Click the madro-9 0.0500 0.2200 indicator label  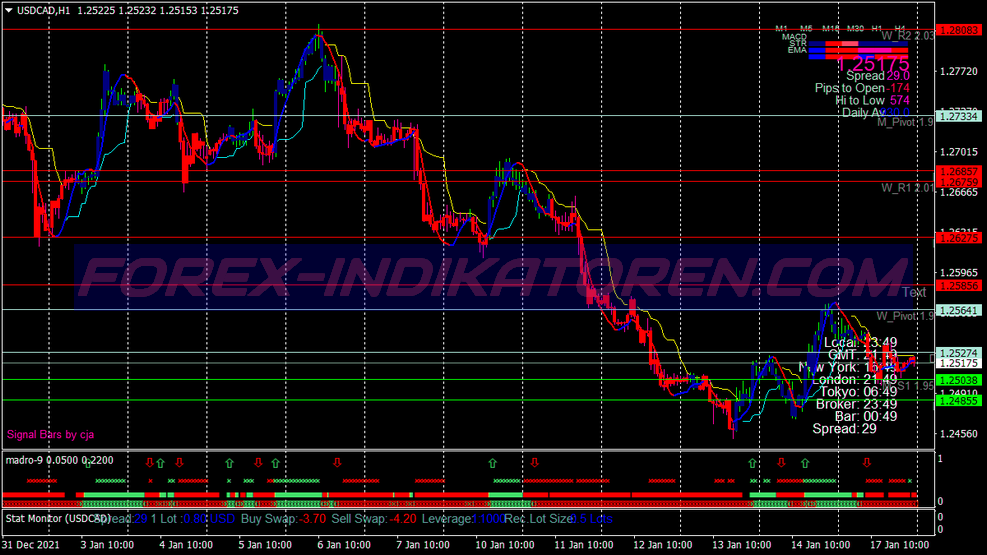59,460
